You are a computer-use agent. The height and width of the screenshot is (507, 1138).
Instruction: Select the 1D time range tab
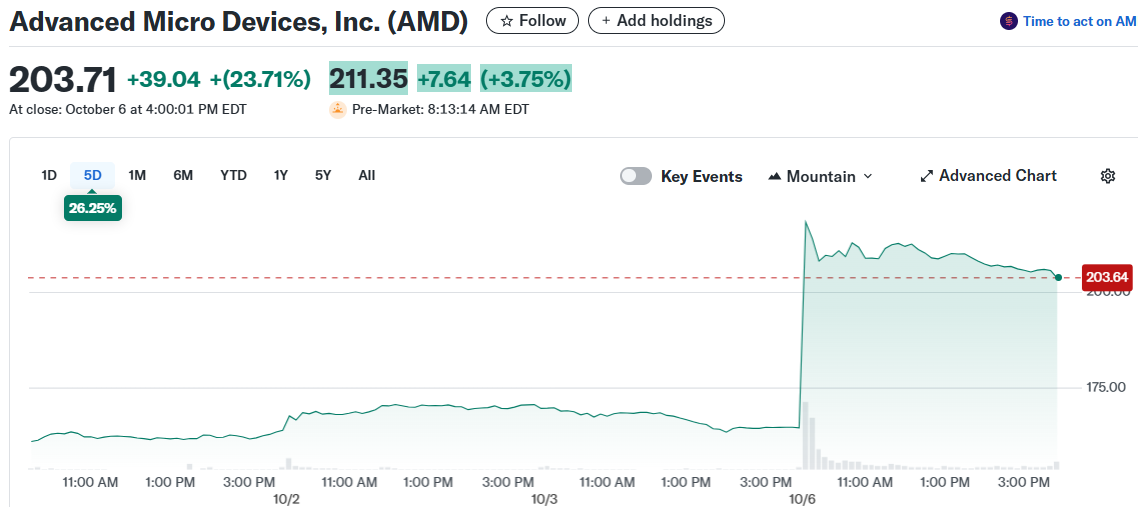pos(49,175)
